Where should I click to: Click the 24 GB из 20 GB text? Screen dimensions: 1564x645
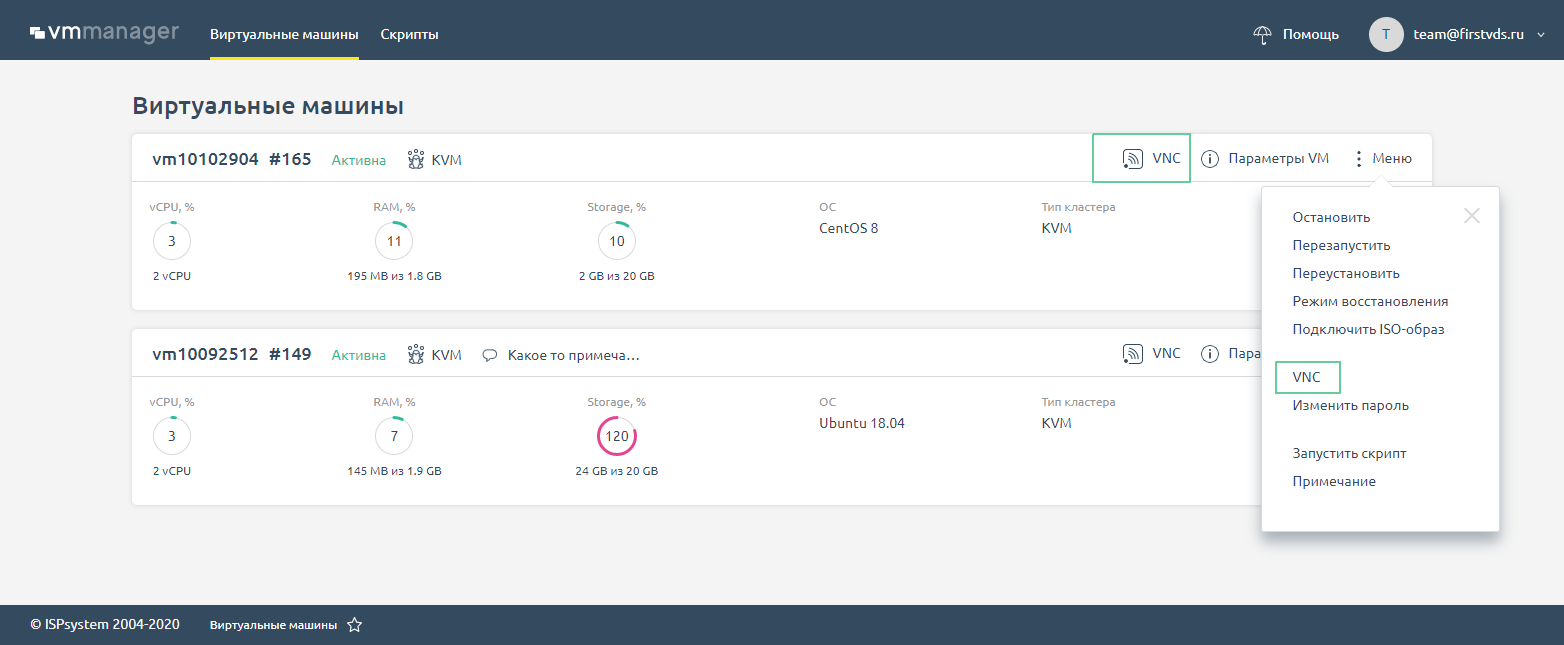tap(617, 471)
